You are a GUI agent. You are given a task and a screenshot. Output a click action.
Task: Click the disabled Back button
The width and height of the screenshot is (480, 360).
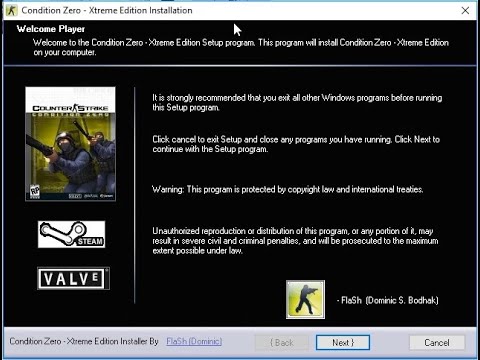point(282,342)
